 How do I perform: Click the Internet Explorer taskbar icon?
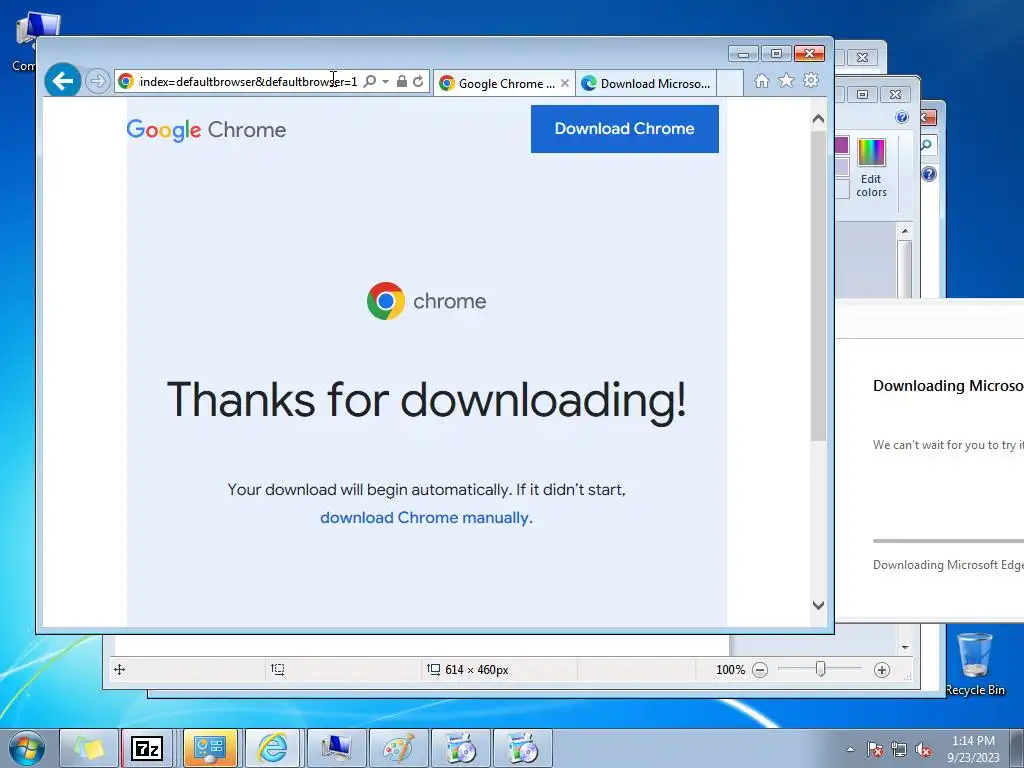pyautogui.click(x=272, y=748)
